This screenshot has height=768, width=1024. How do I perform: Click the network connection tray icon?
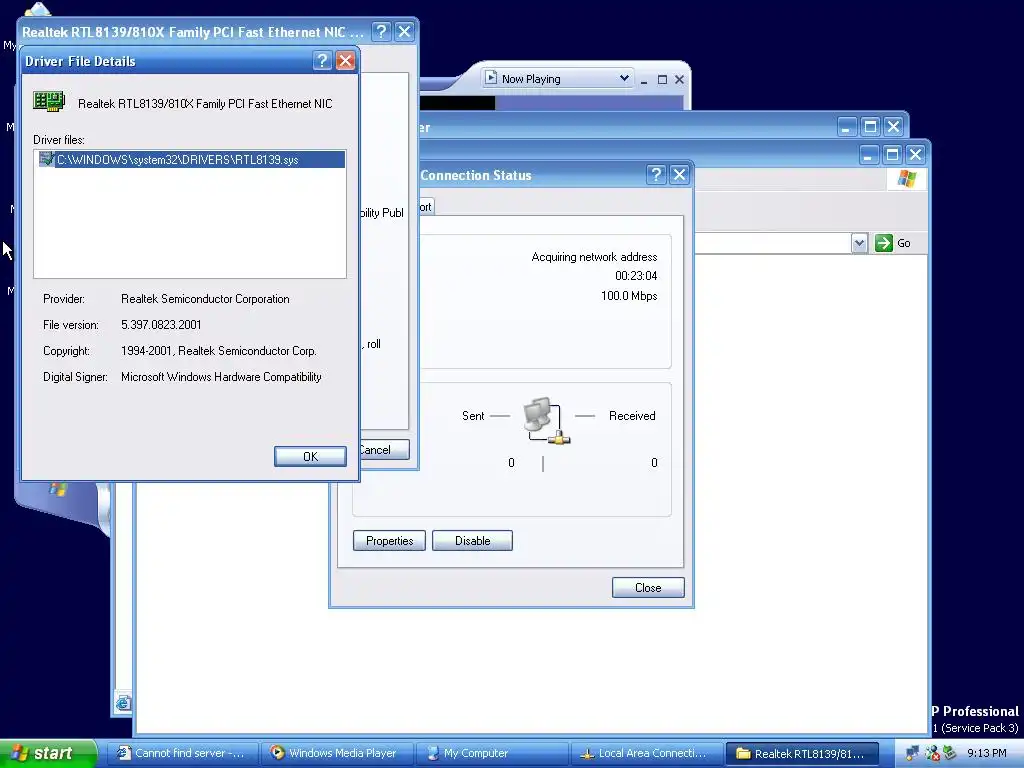912,753
